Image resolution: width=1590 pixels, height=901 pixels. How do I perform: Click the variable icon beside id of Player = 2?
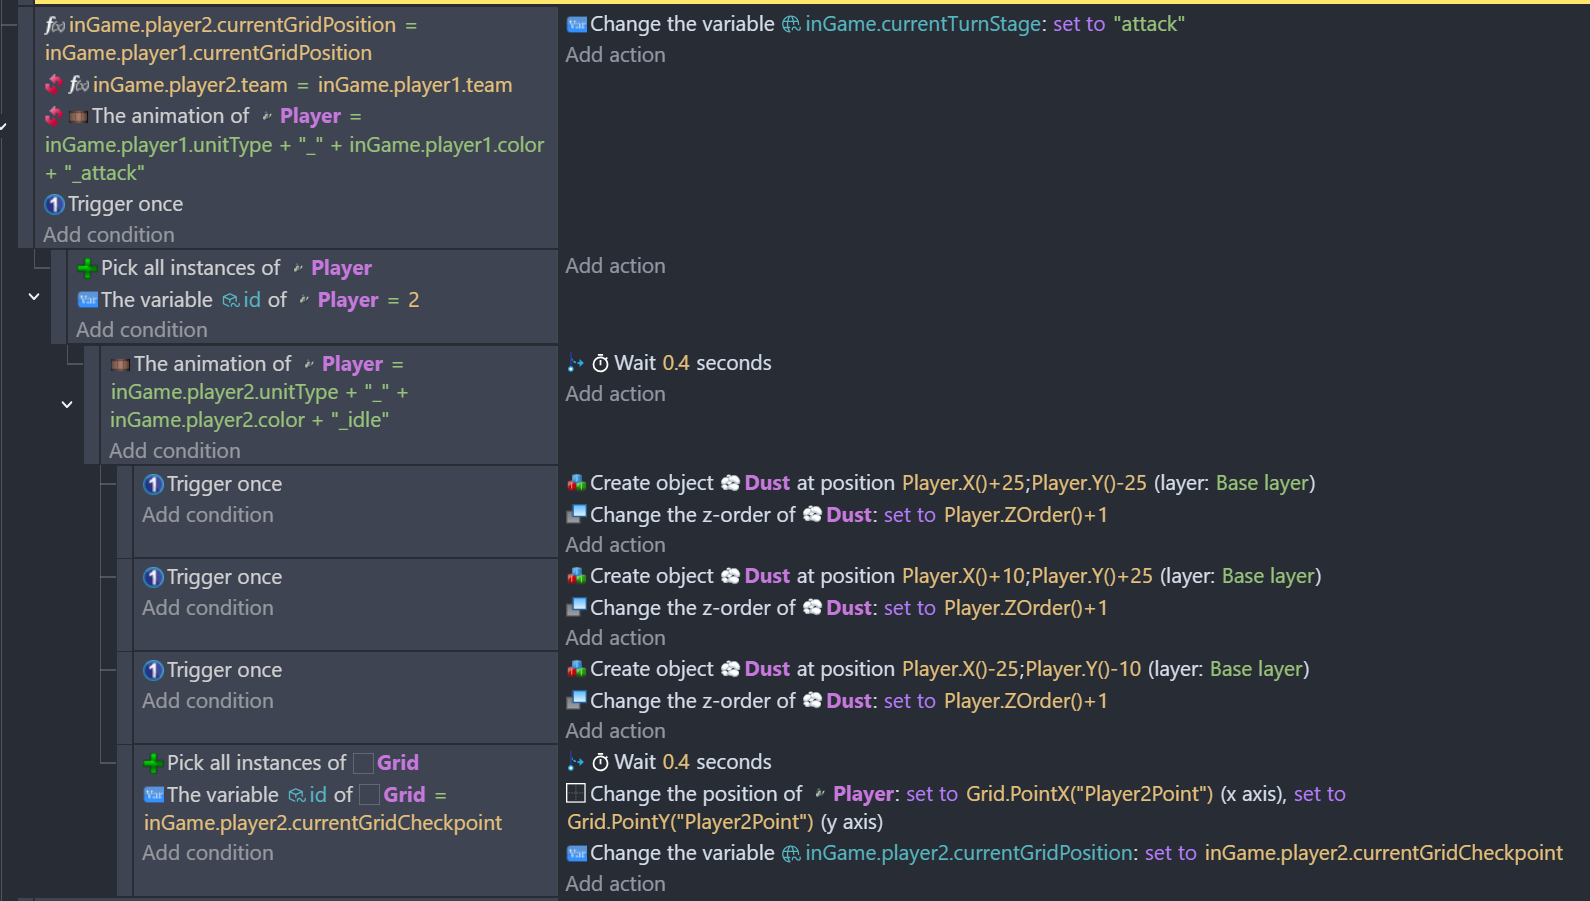tap(88, 300)
